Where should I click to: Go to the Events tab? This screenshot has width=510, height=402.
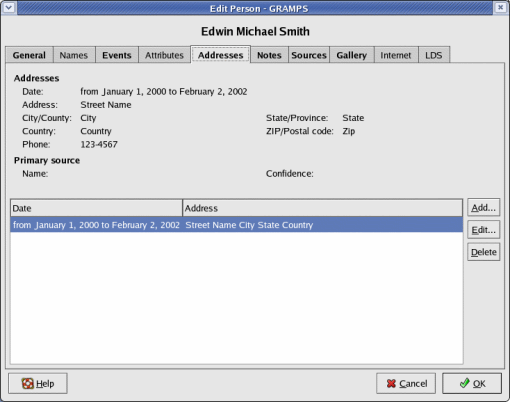pos(117,55)
